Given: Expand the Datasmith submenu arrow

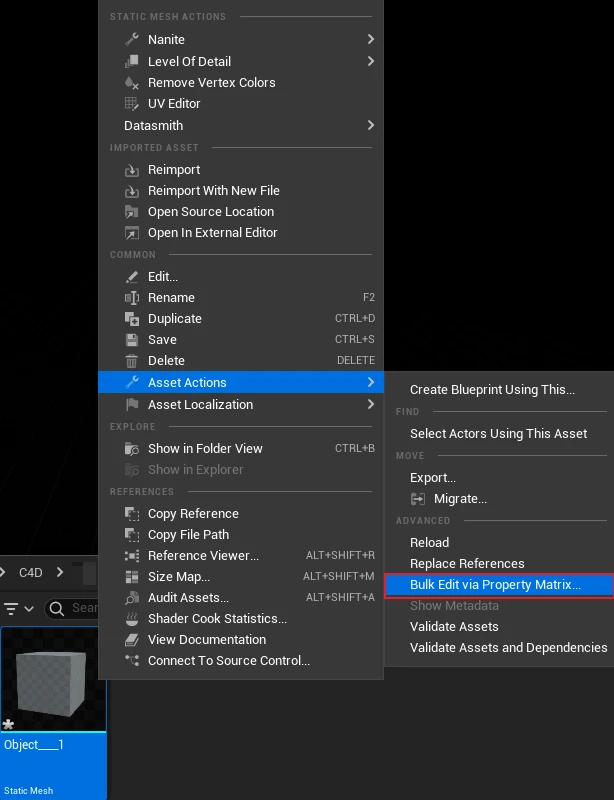Looking at the screenshot, I should [x=370, y=125].
